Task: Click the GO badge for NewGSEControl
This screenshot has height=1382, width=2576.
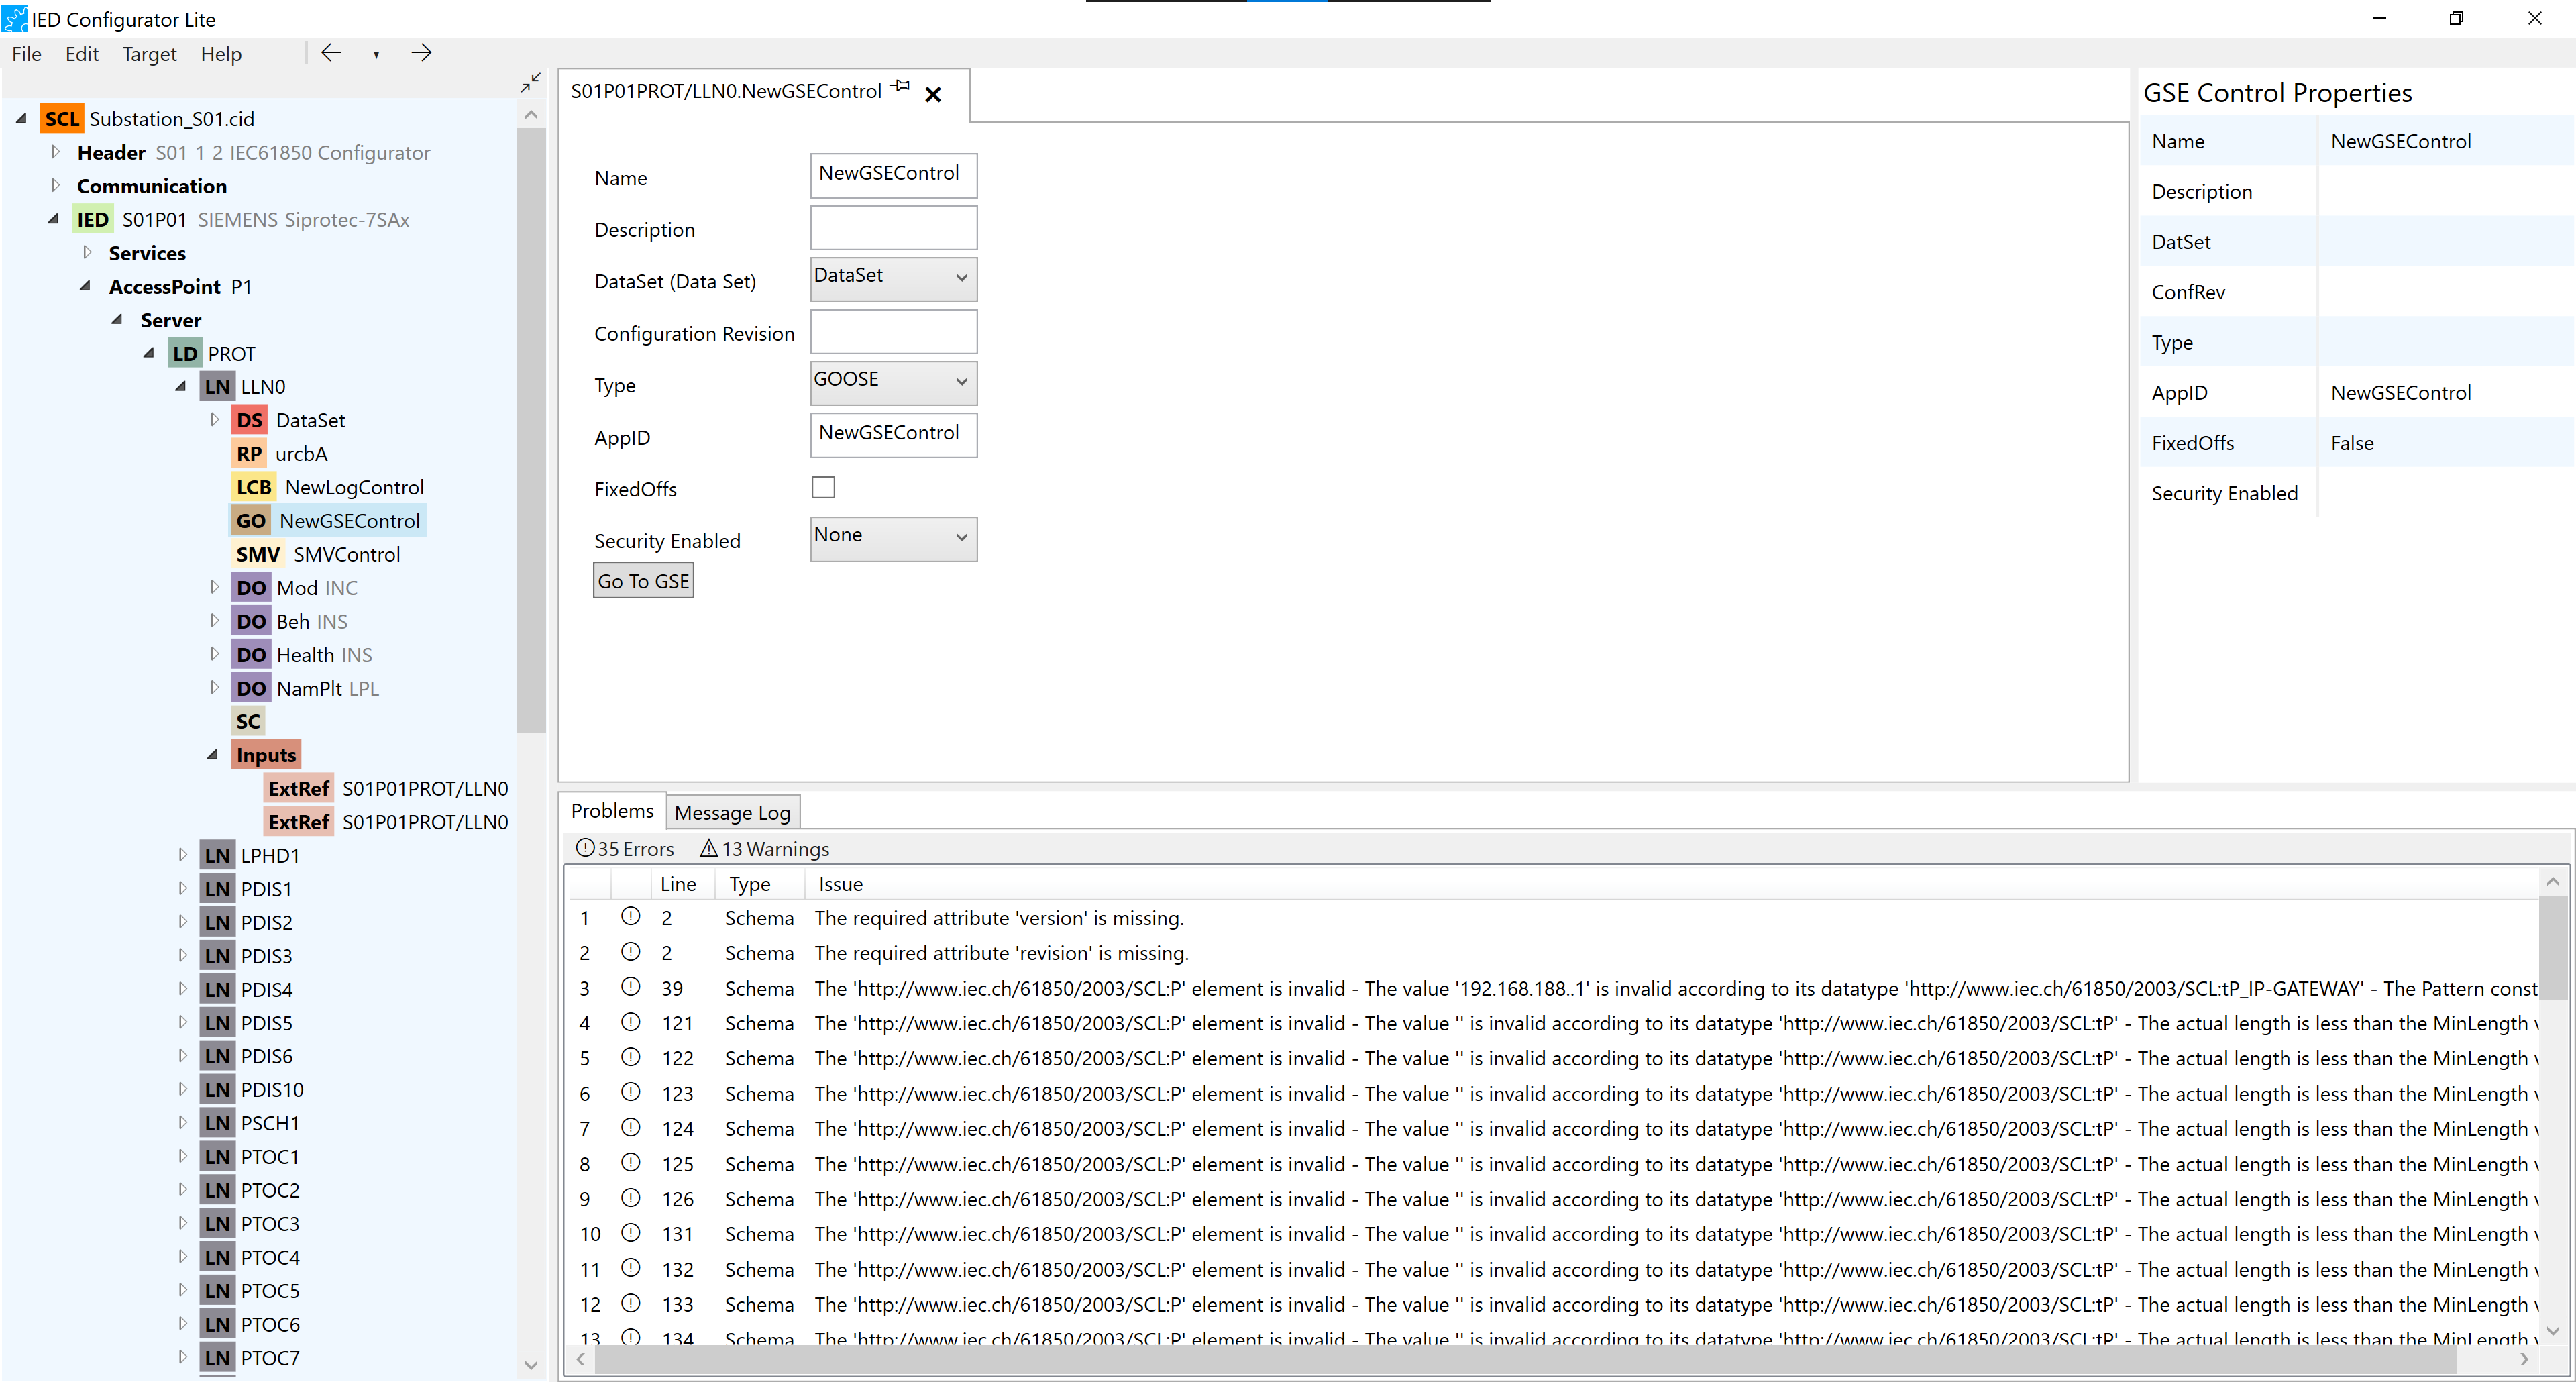Action: tap(251, 521)
